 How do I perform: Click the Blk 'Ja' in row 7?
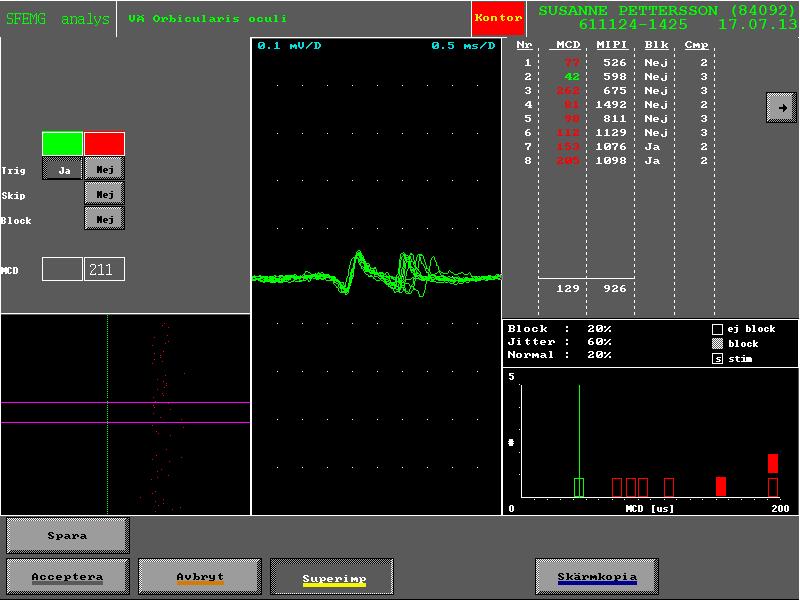[652, 146]
